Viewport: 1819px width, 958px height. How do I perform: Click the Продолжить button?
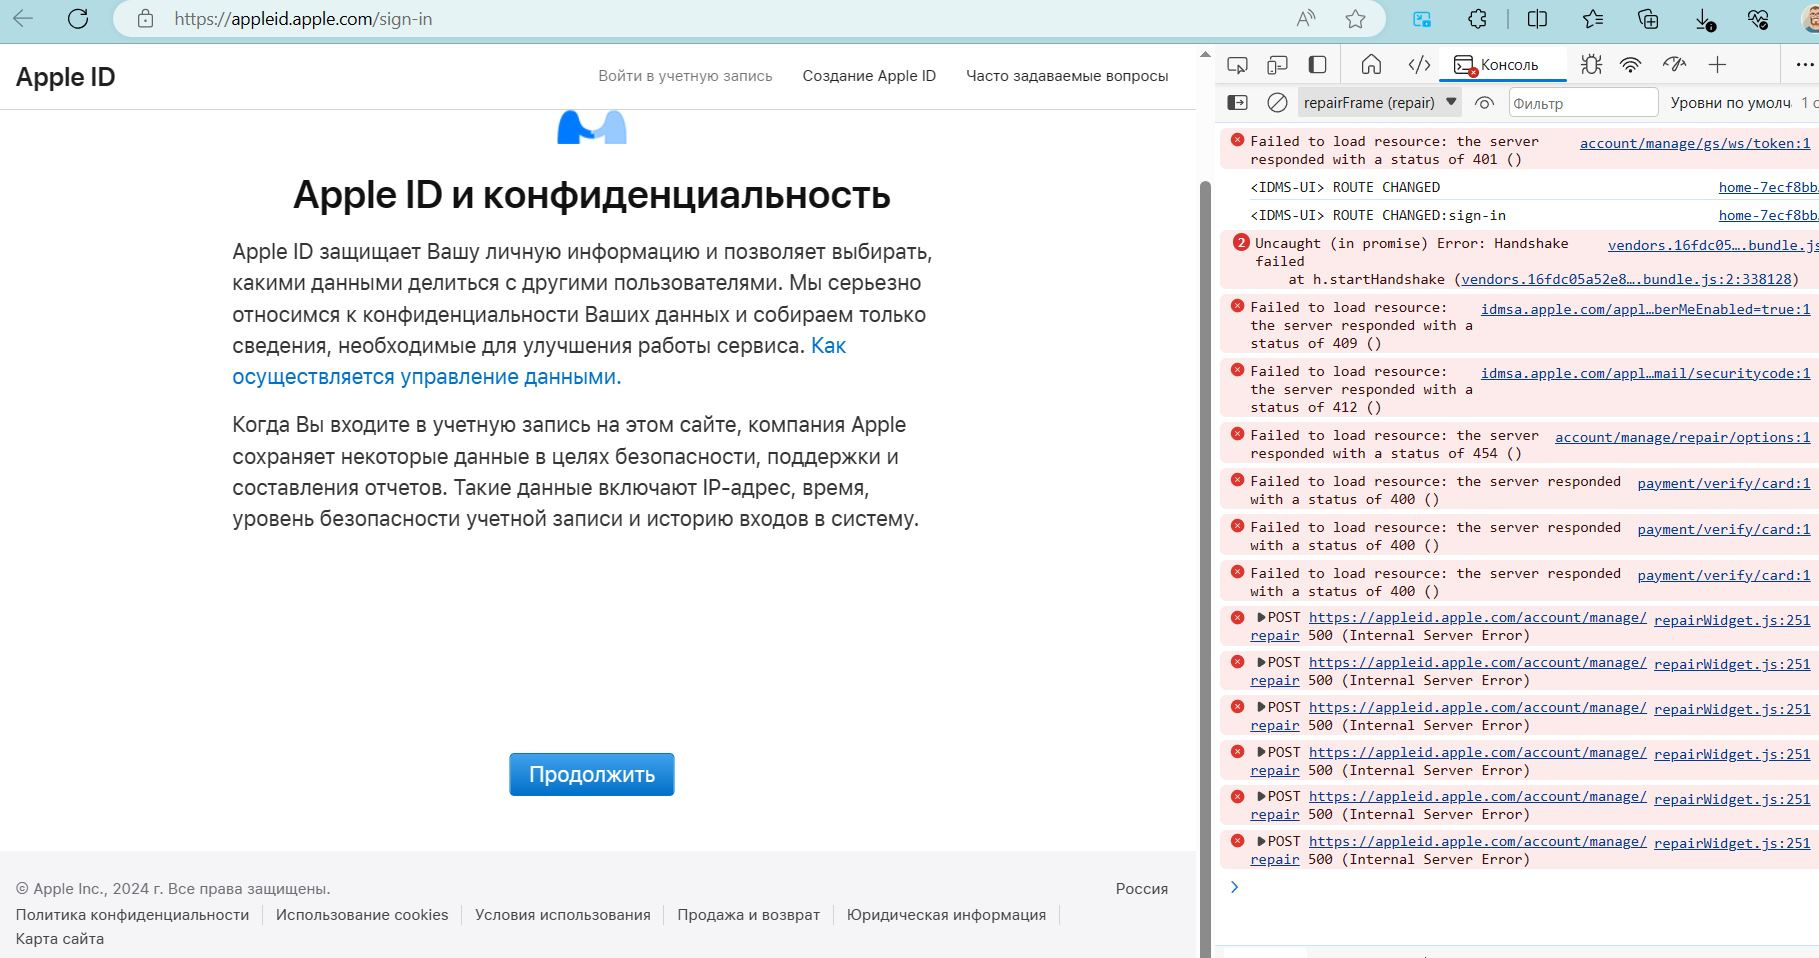592,774
